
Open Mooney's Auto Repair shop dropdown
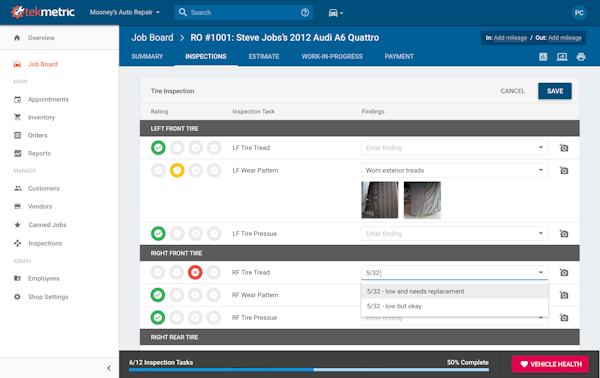[x=125, y=12]
